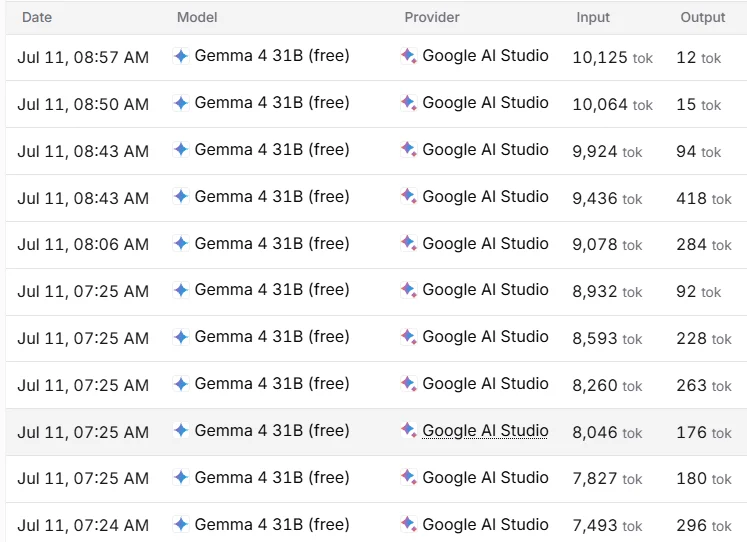This screenshot has height=542, width=747.
Task: Open Google AI Studio provider in 08:50 AM row
Action: point(485,103)
